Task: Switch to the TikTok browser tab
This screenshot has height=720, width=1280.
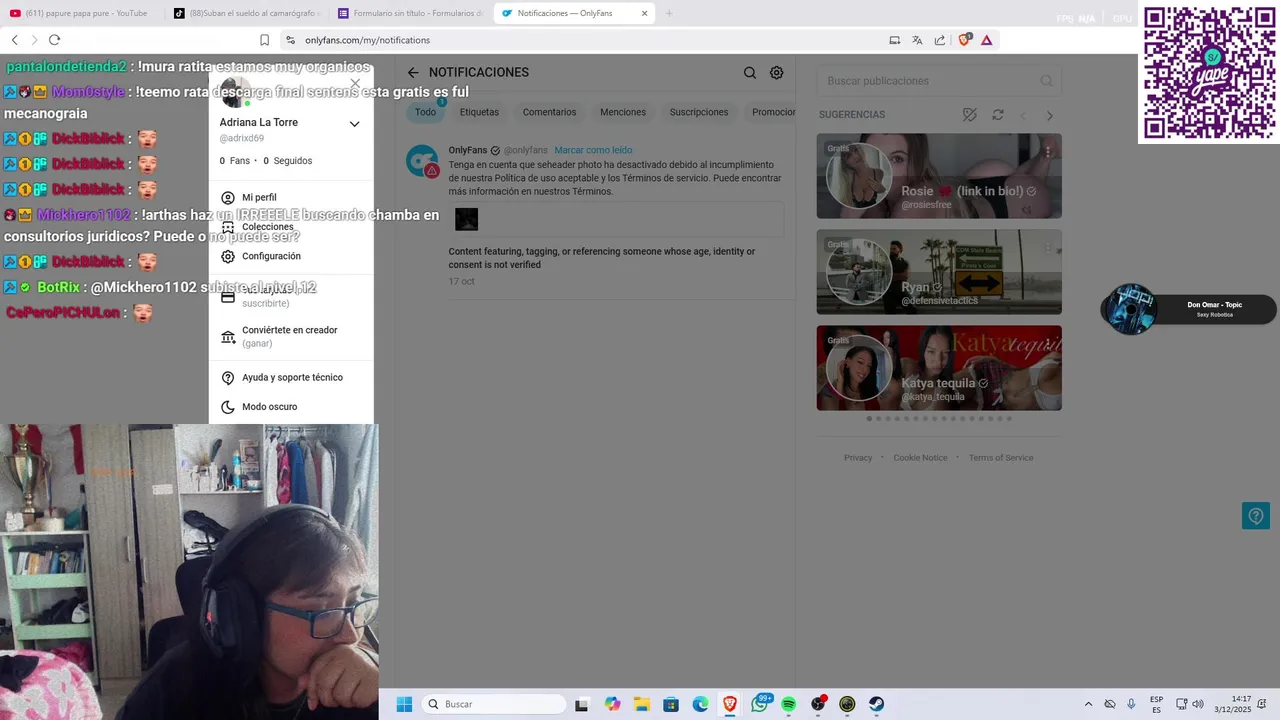Action: pyautogui.click(x=246, y=13)
